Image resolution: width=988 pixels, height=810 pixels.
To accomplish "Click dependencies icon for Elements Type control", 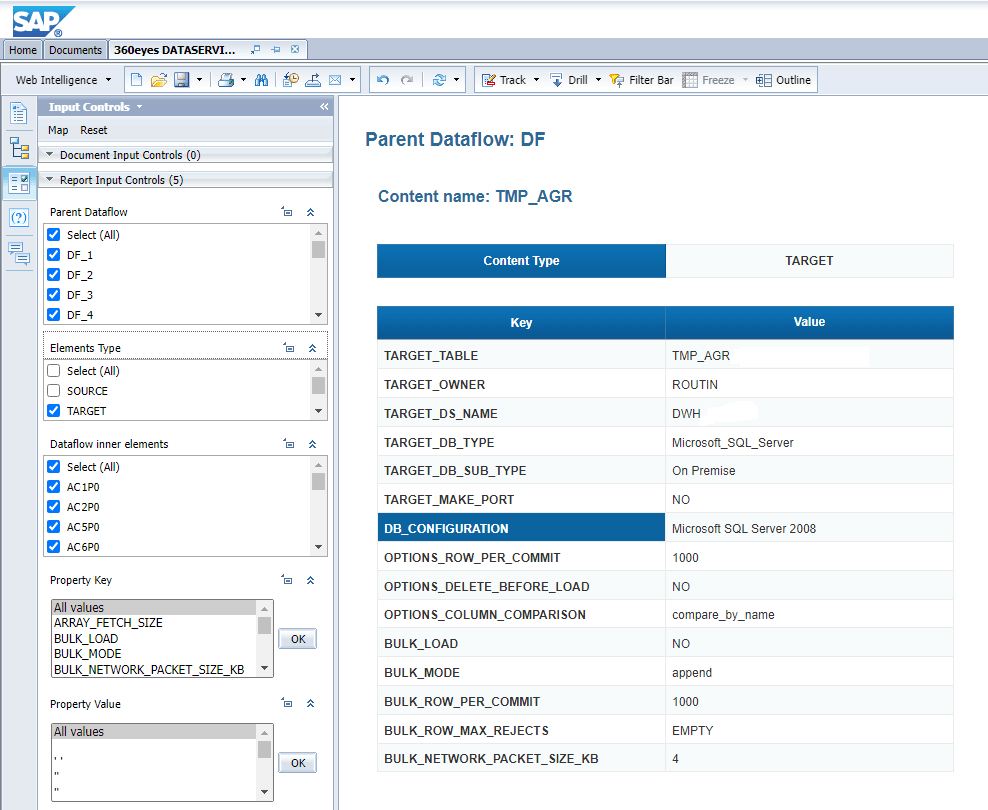I will pyautogui.click(x=289, y=348).
